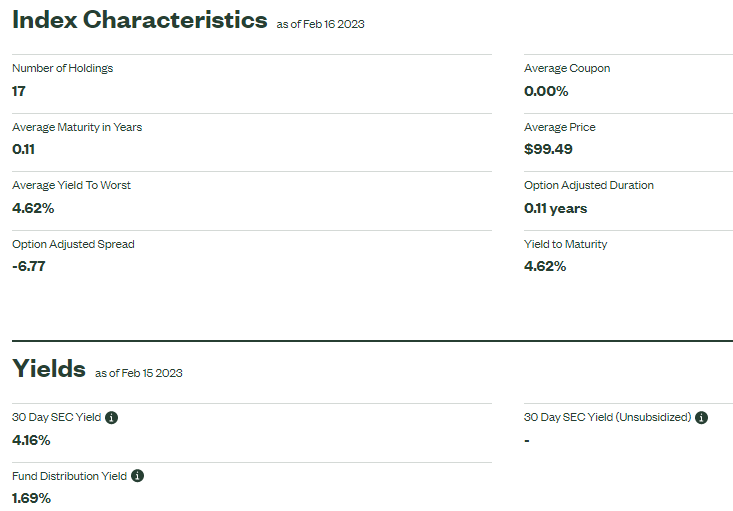Click info icon for 30 Day SEC Yield (Unsubsidized)

[701, 417]
